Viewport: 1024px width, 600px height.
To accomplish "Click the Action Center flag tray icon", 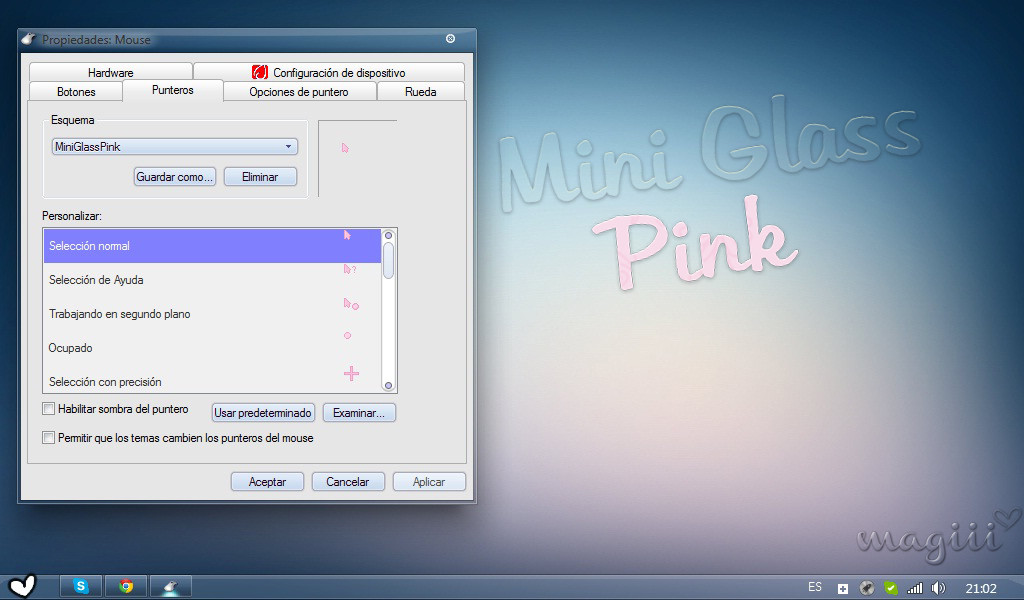I will pyautogui.click(x=843, y=588).
